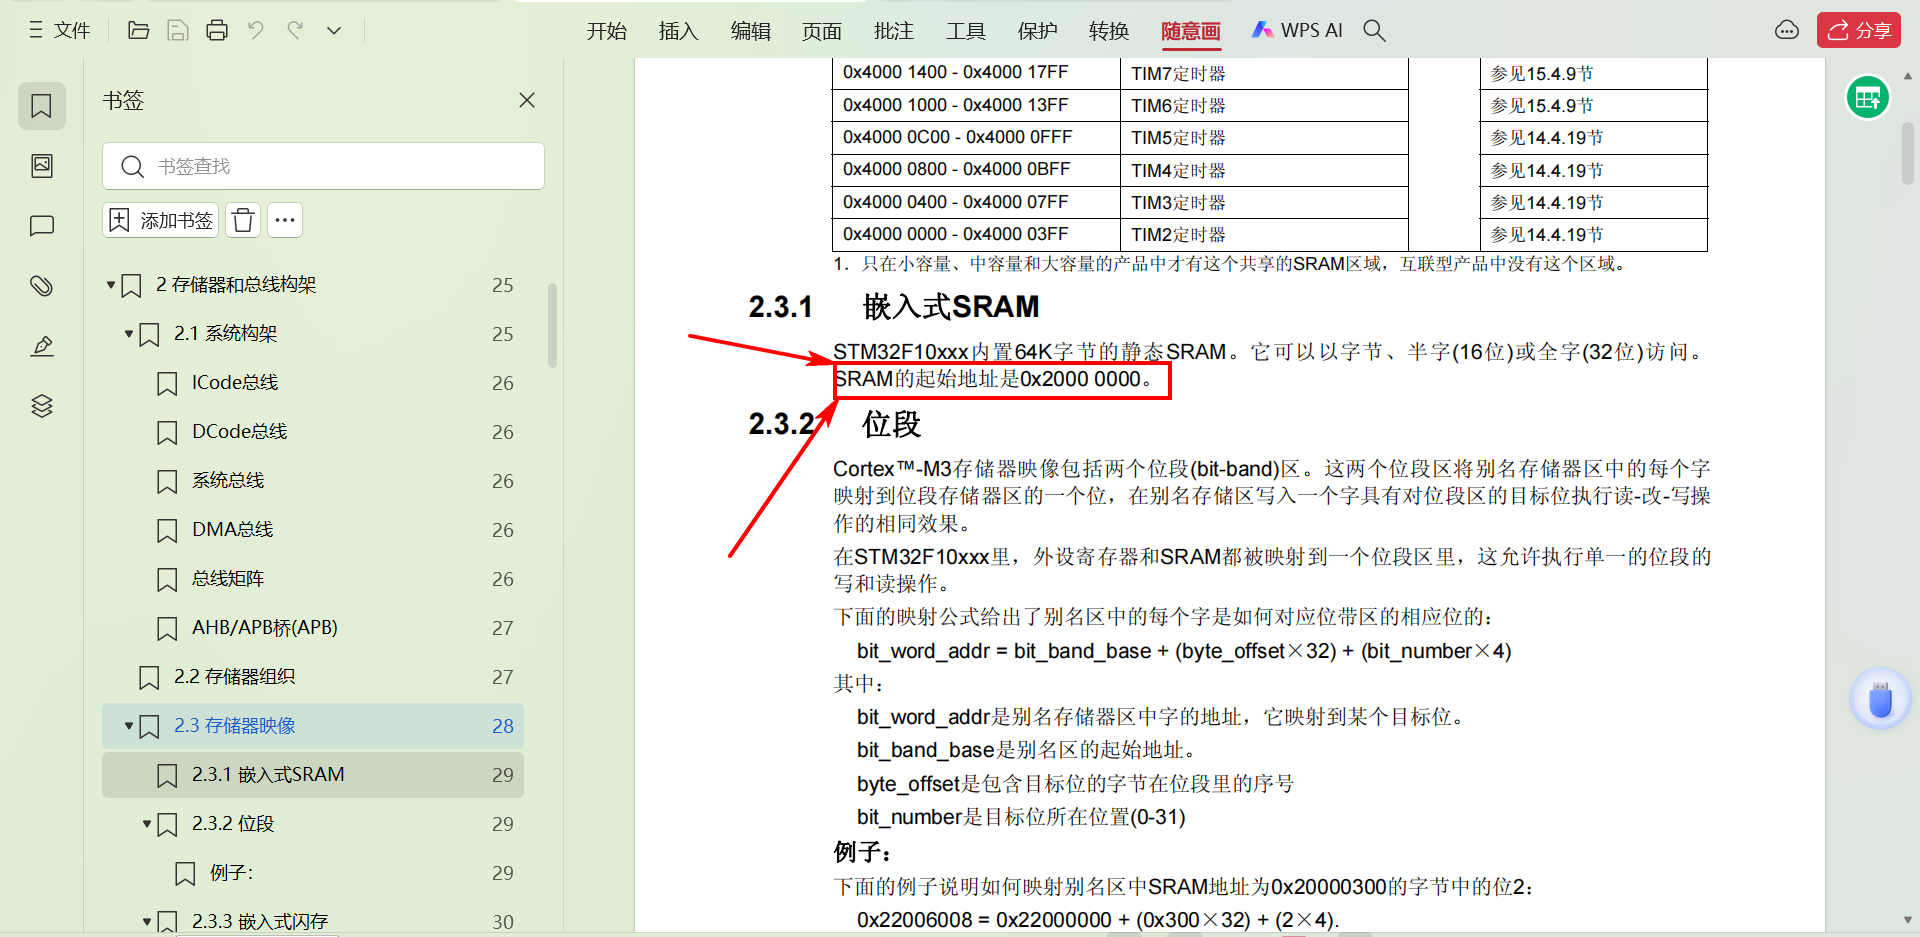Click the document scroll up arrow

[1908, 75]
